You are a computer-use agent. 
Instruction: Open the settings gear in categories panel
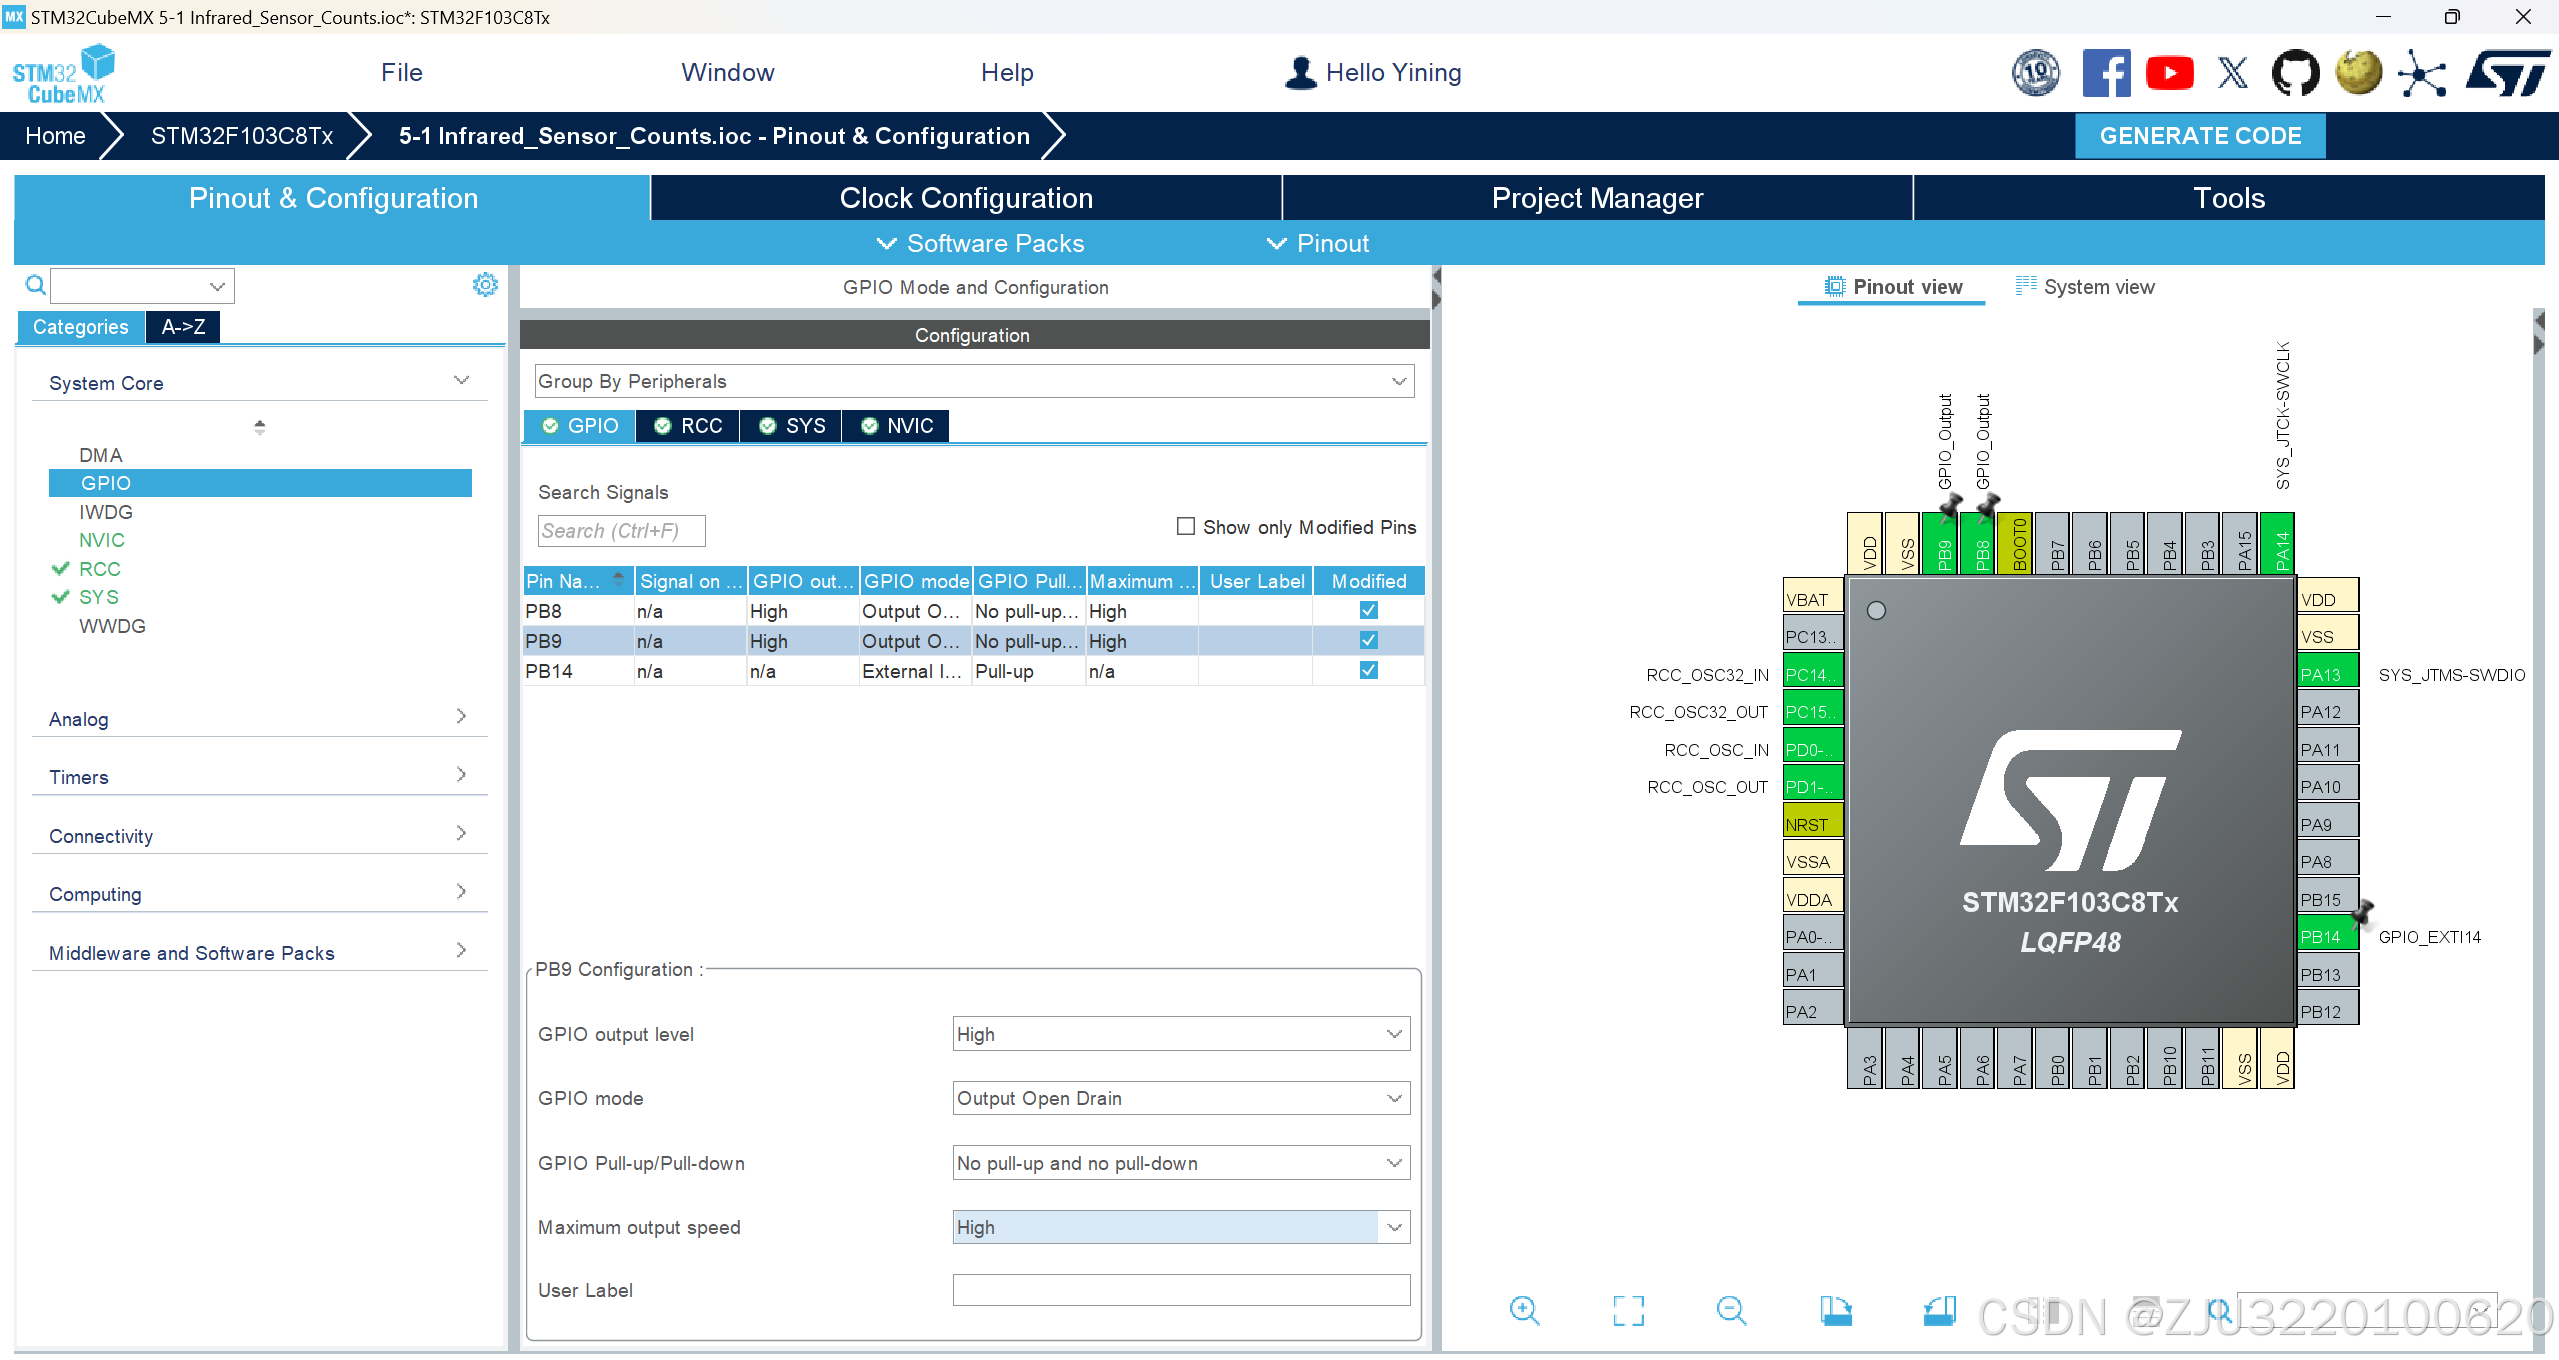(485, 285)
